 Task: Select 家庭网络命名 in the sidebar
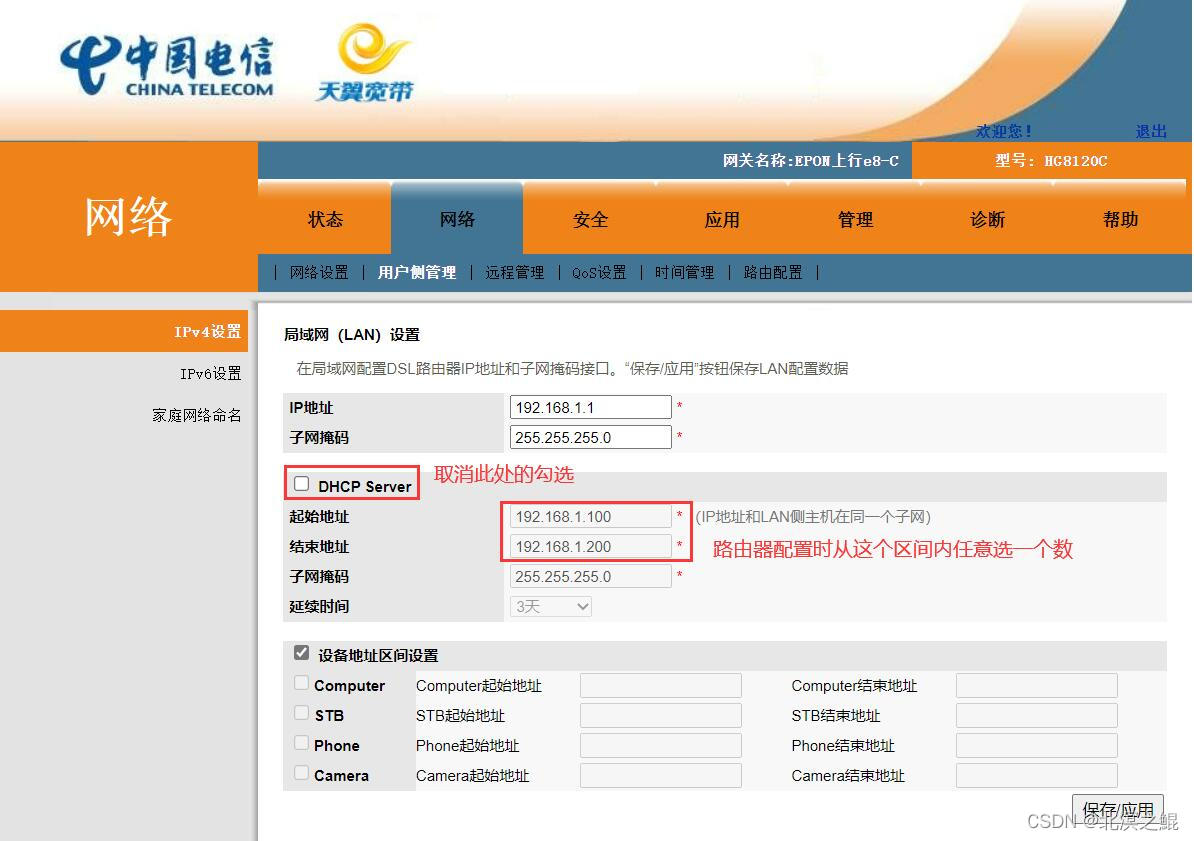(196, 415)
